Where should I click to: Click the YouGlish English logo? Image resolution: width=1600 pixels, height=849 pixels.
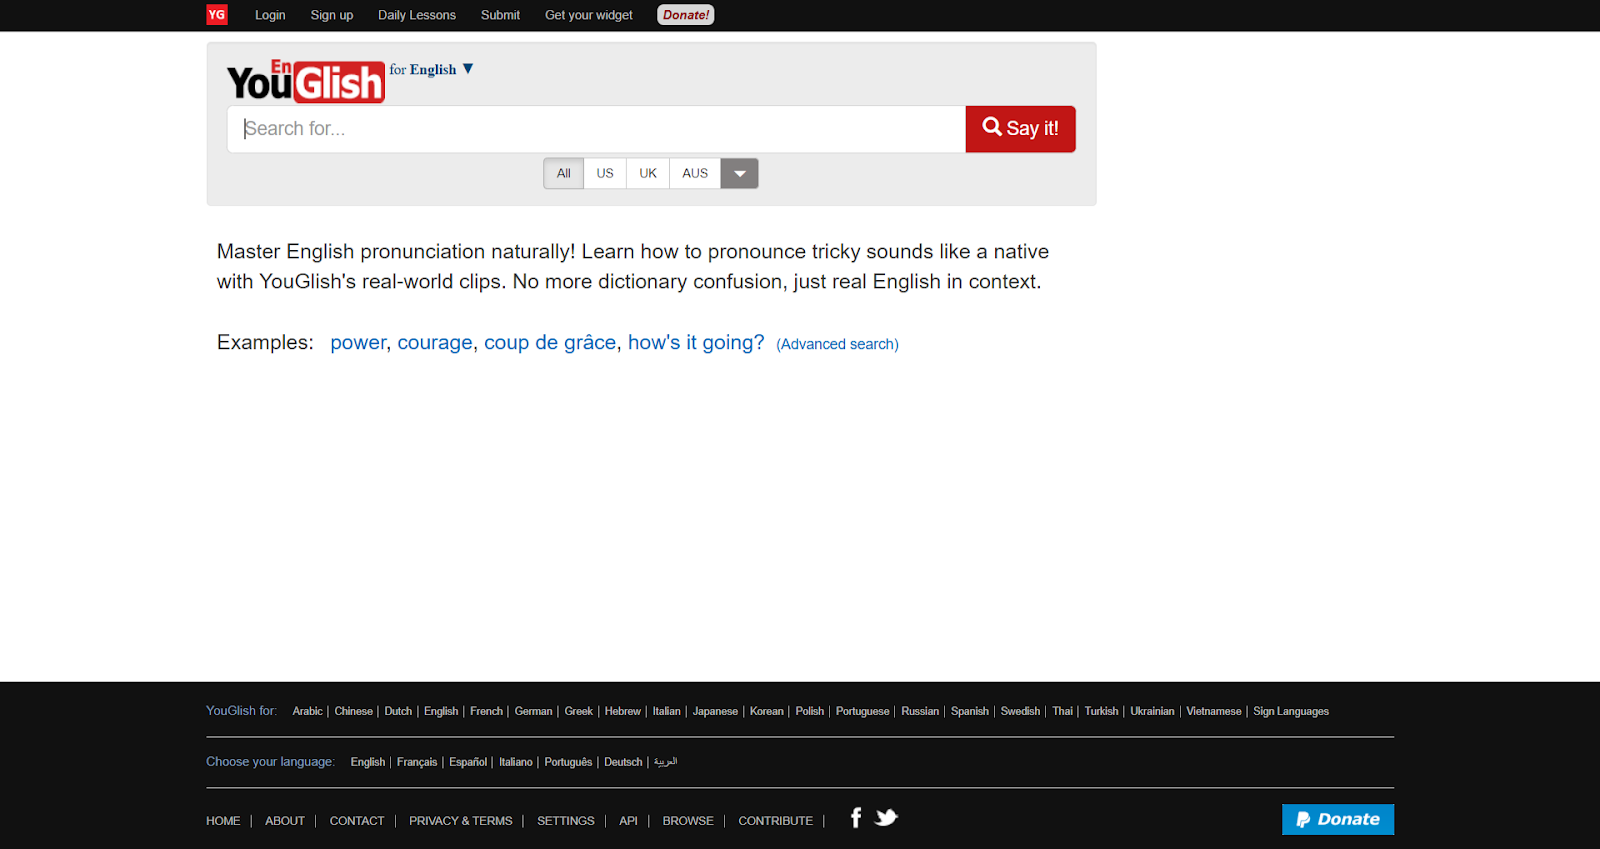(306, 81)
